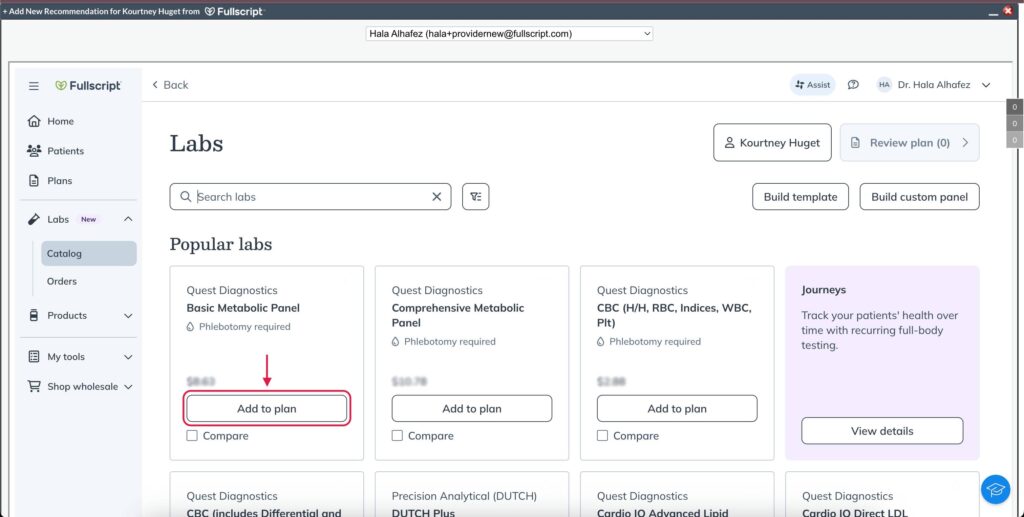Open the provider email selector dropdown

click(509, 33)
